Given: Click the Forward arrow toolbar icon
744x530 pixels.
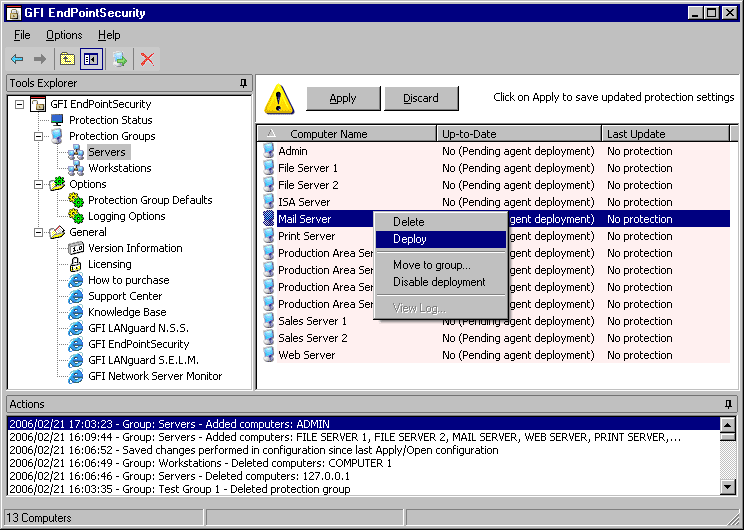Looking at the screenshot, I should pos(40,59).
